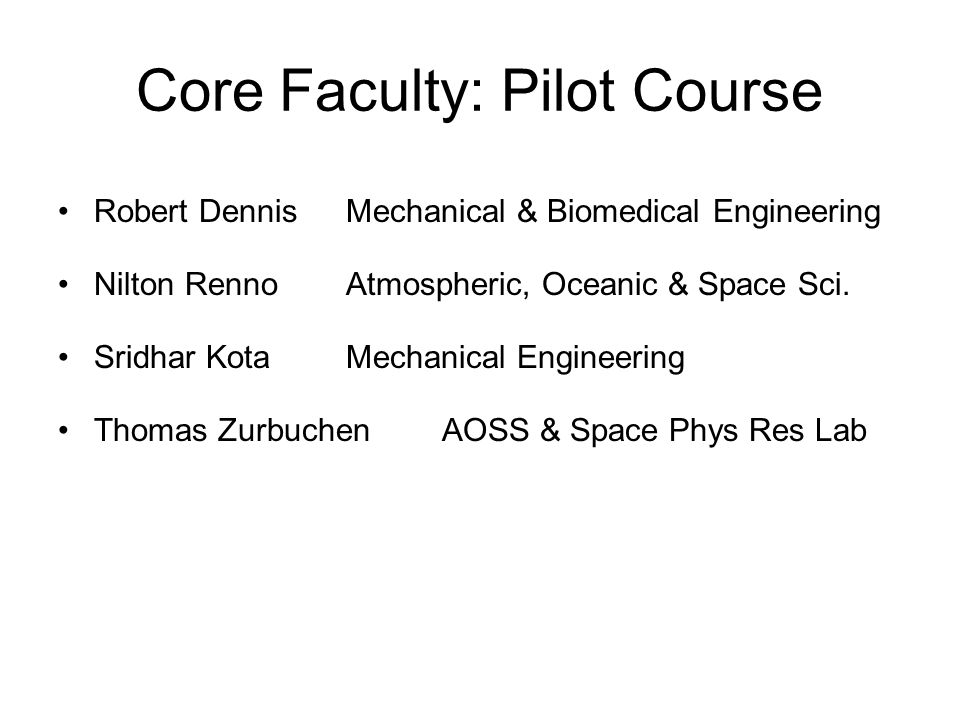Click the bullet before Sridhar Kota
This screenshot has width=960, height=720.
tap(63, 358)
